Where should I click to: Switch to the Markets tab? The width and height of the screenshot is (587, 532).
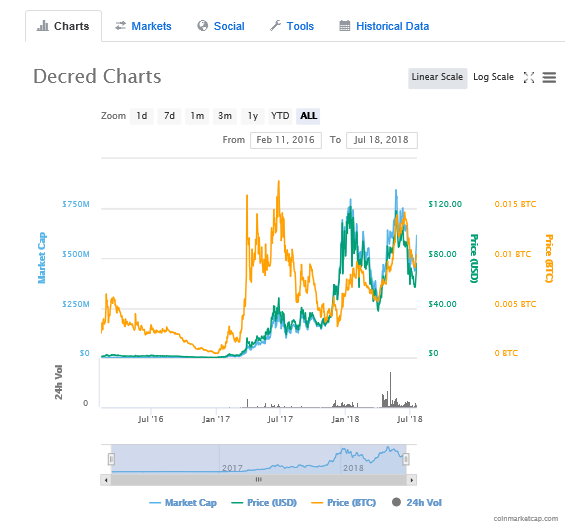point(143,26)
